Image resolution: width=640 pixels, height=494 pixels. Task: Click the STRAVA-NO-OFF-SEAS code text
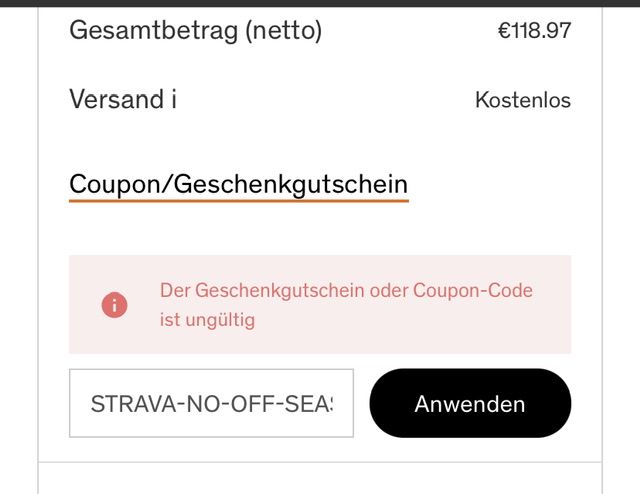pyautogui.click(x=211, y=404)
